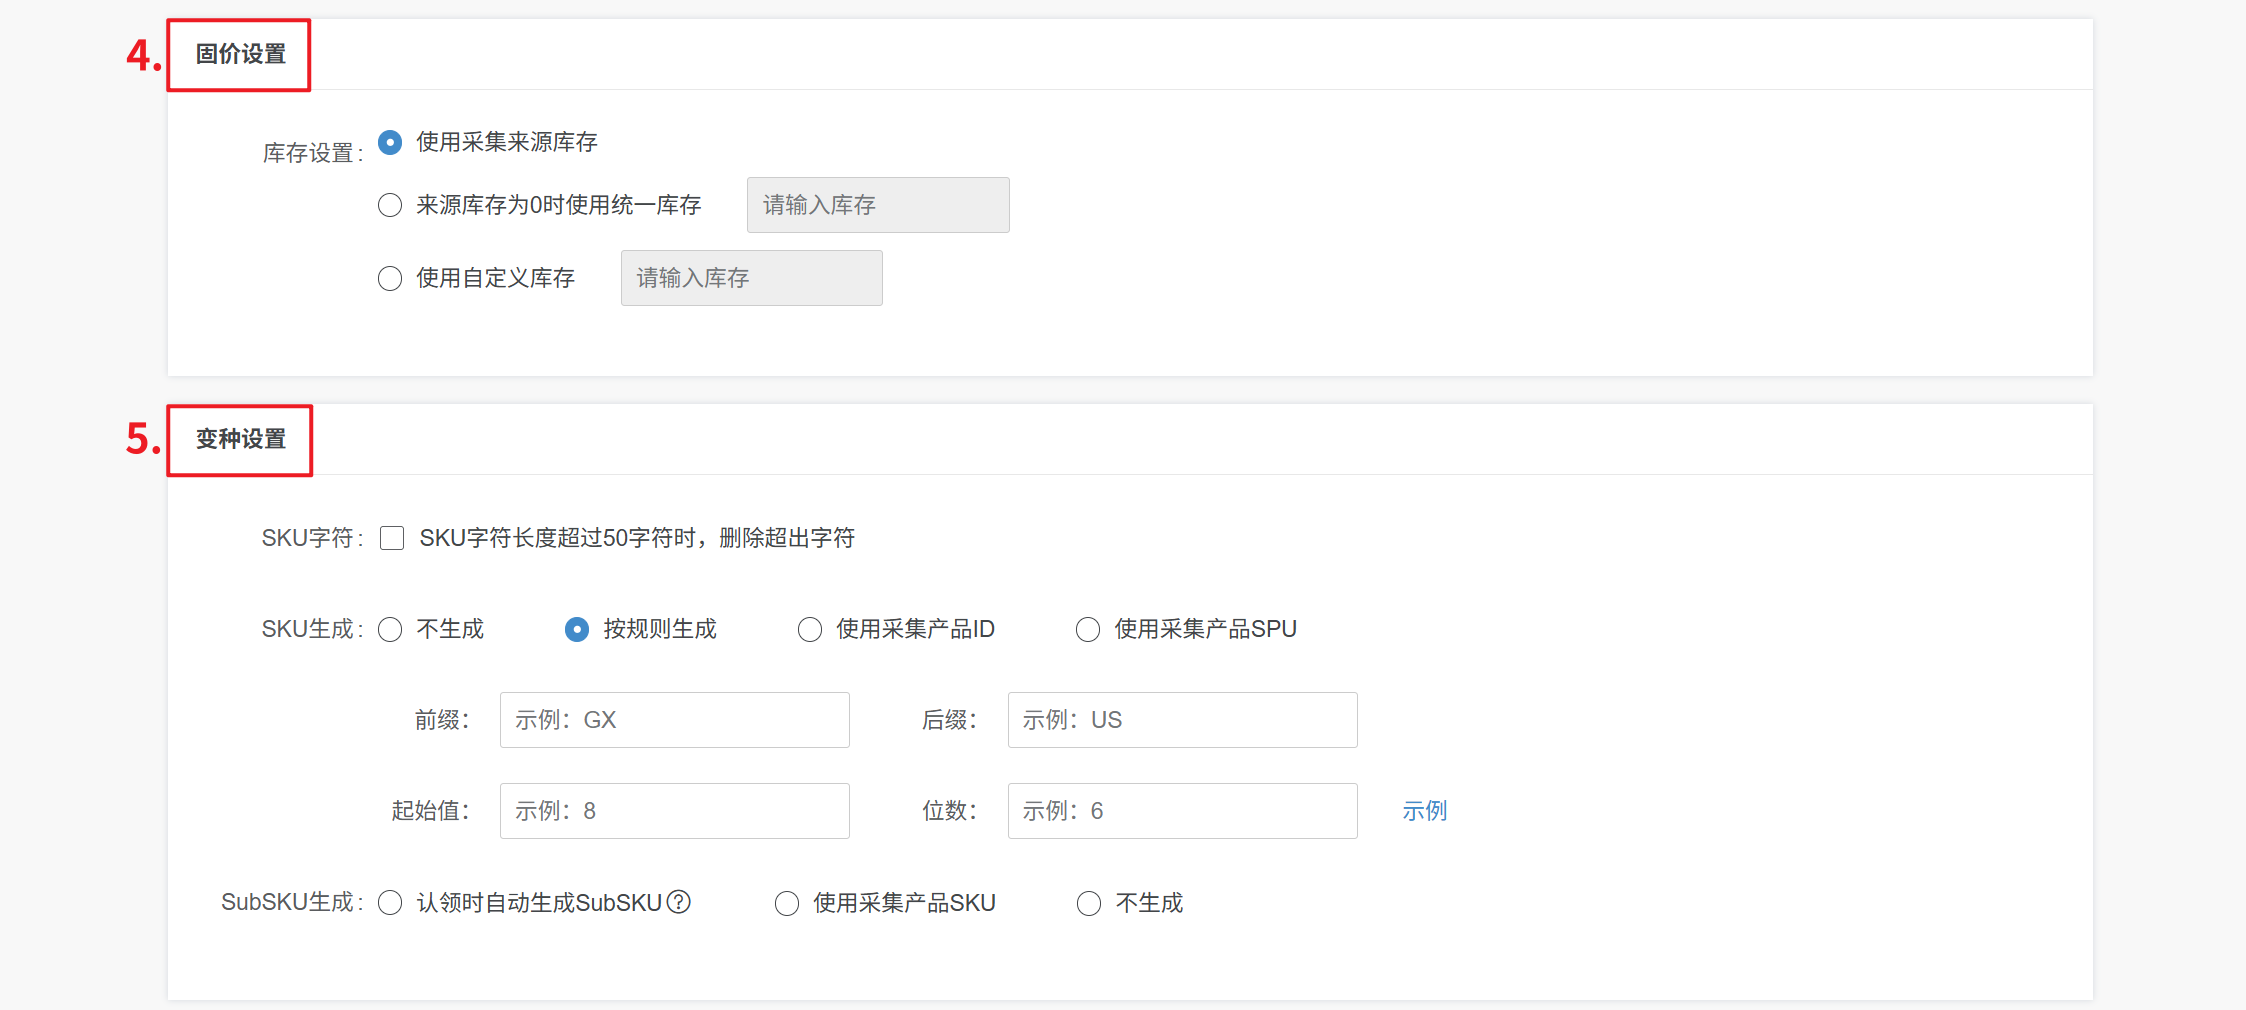Screen dimensions: 2246x1010
Task: Click the SubSKU help question mark icon
Action: pos(679,902)
